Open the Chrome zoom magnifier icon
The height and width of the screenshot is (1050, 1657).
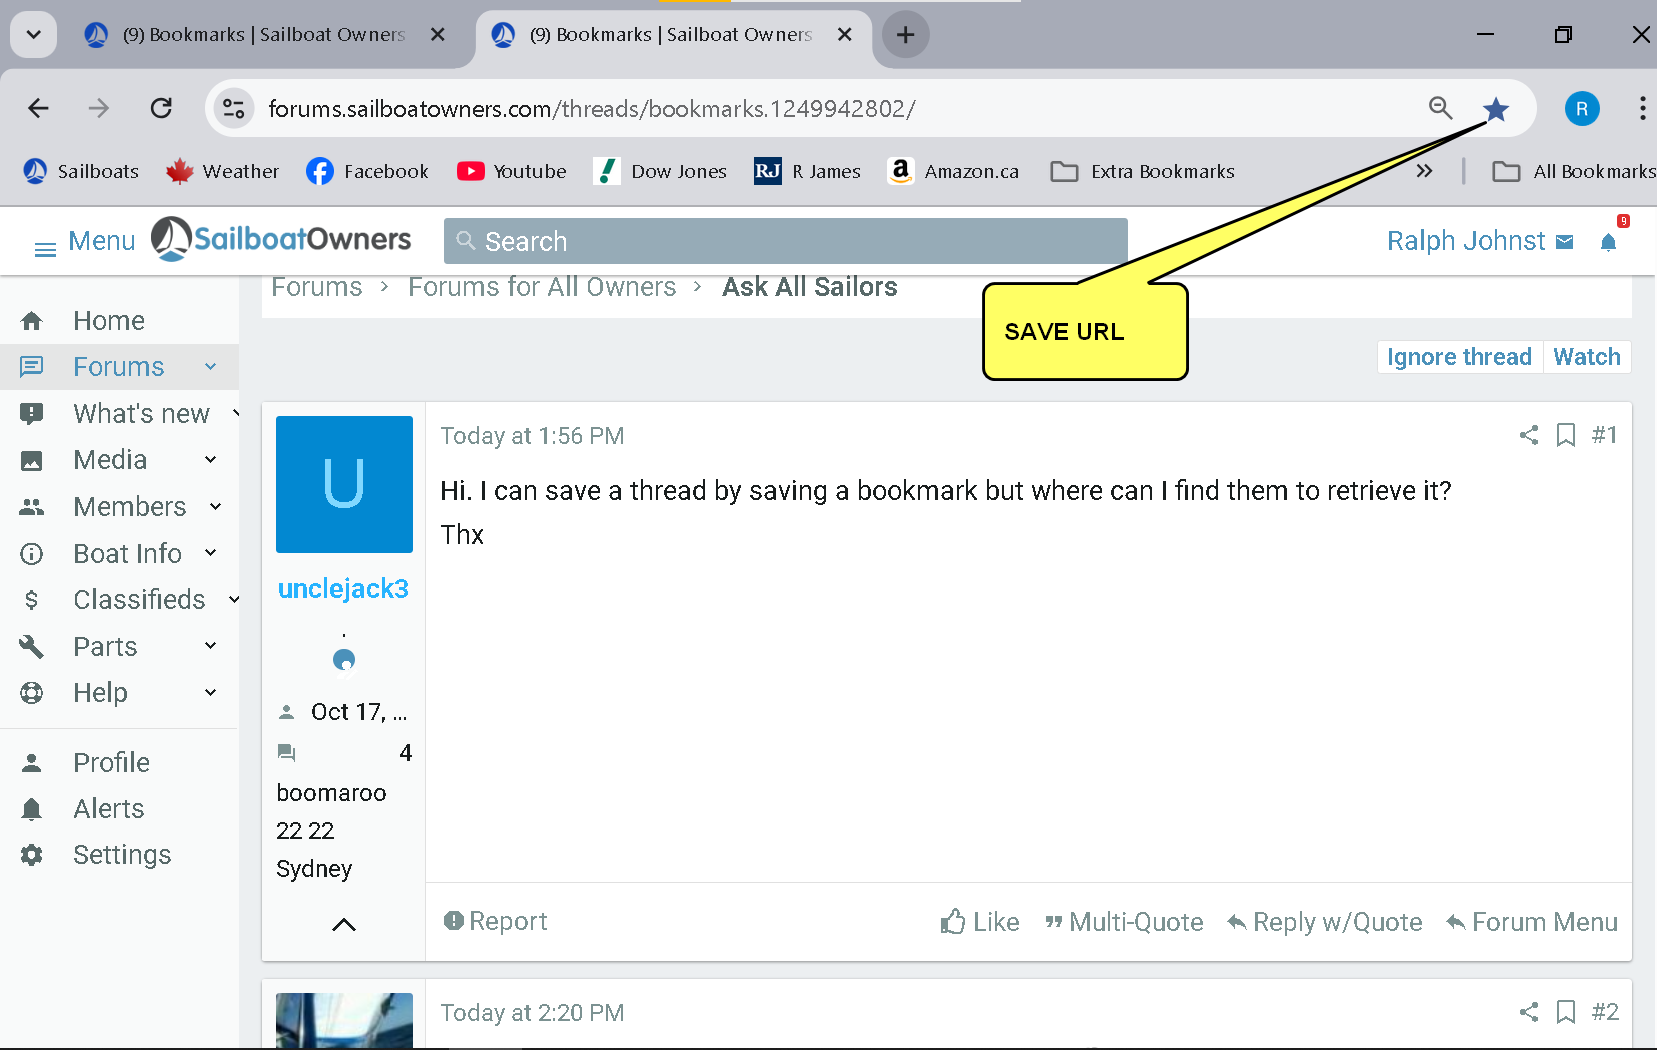pyautogui.click(x=1440, y=108)
